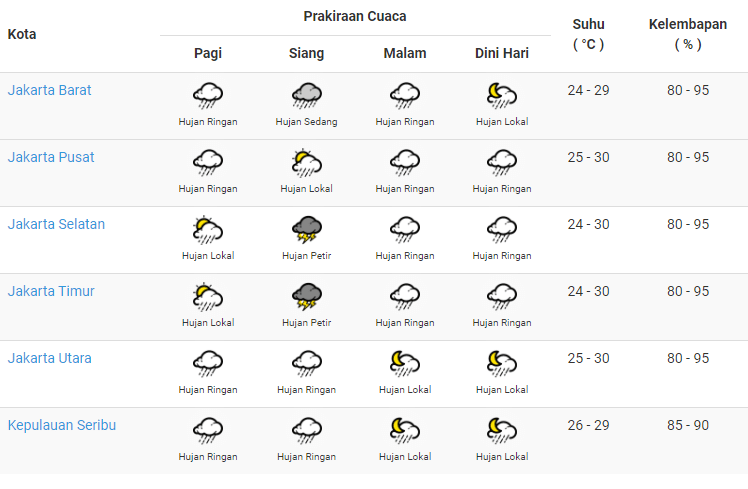Click the Pagi column header
Viewport: 748px width, 489px height.
[x=208, y=54]
